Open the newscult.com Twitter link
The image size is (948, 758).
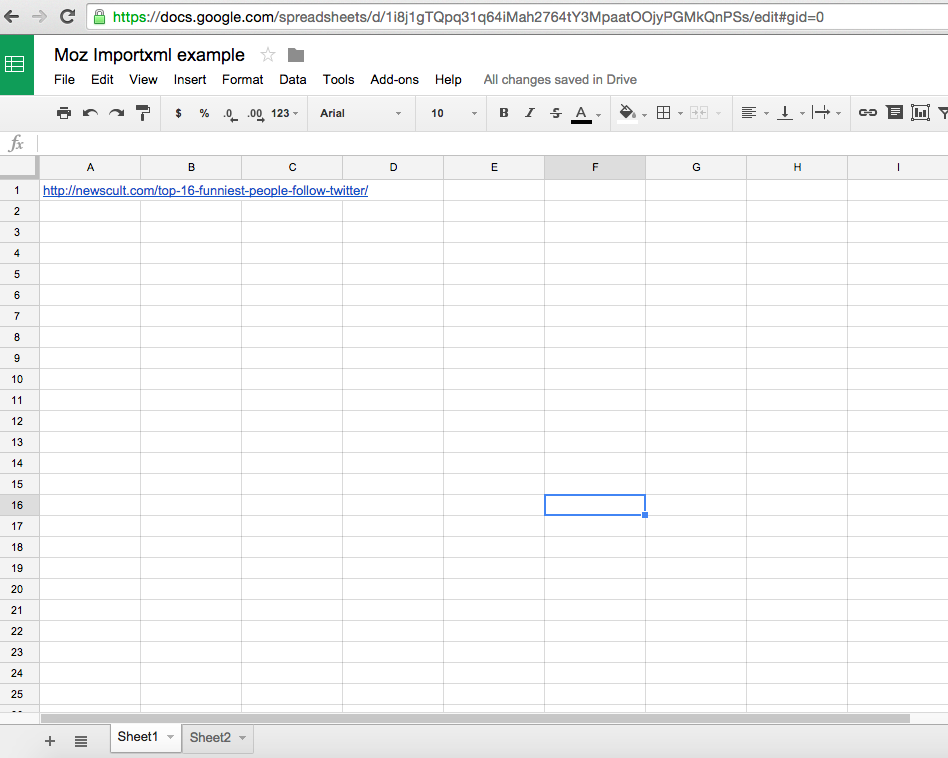206,190
